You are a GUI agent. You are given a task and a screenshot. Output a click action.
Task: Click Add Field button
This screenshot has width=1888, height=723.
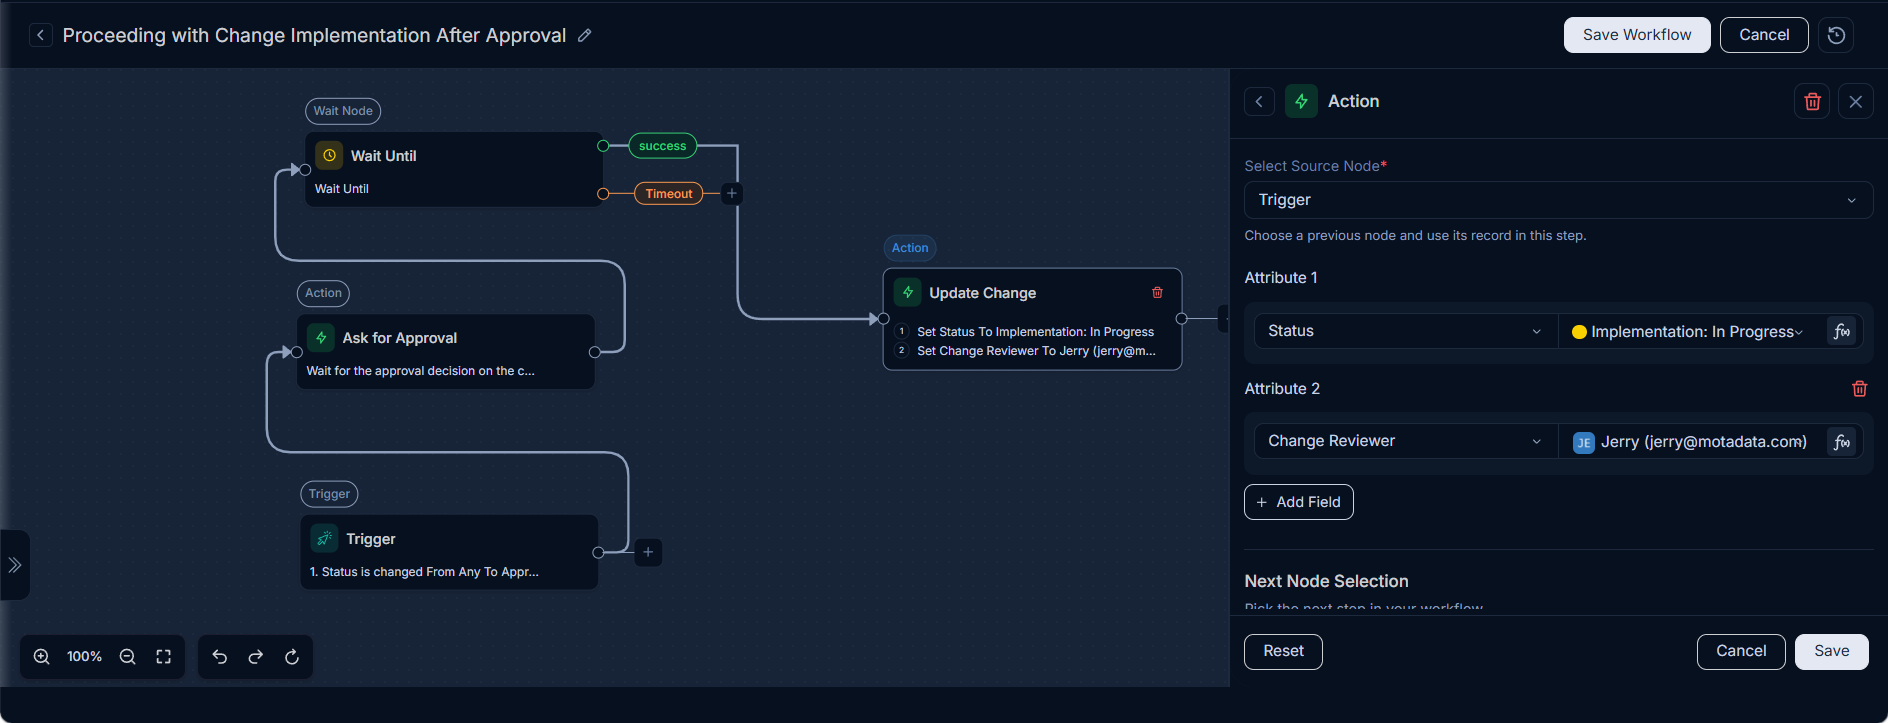click(1298, 502)
